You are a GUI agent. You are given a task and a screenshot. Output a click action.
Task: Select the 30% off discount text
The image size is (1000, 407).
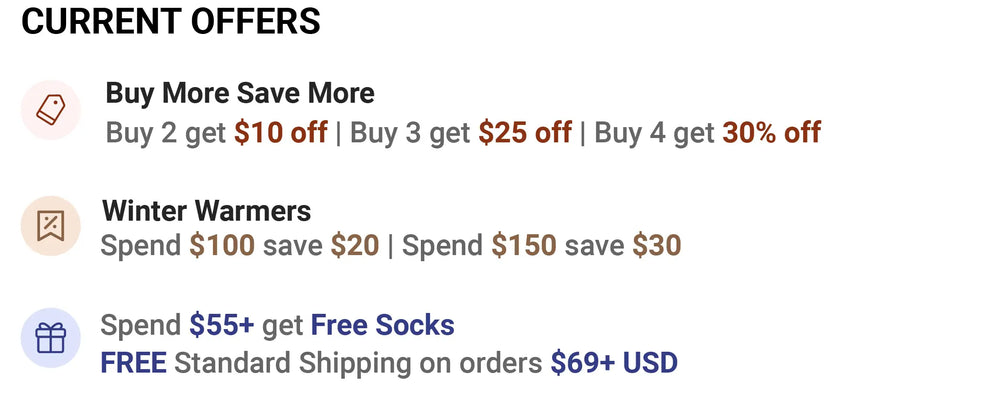click(771, 132)
